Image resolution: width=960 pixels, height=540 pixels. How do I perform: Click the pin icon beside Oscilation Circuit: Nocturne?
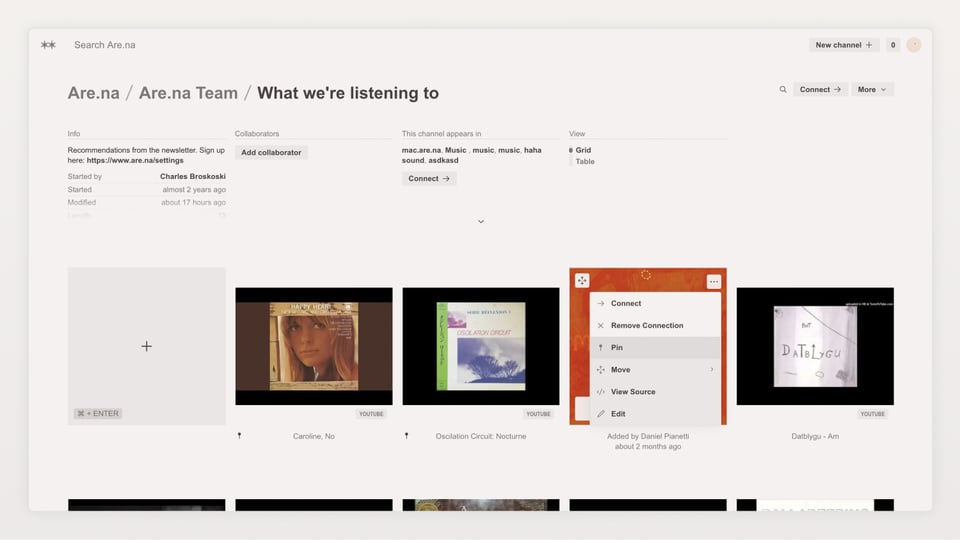406,436
